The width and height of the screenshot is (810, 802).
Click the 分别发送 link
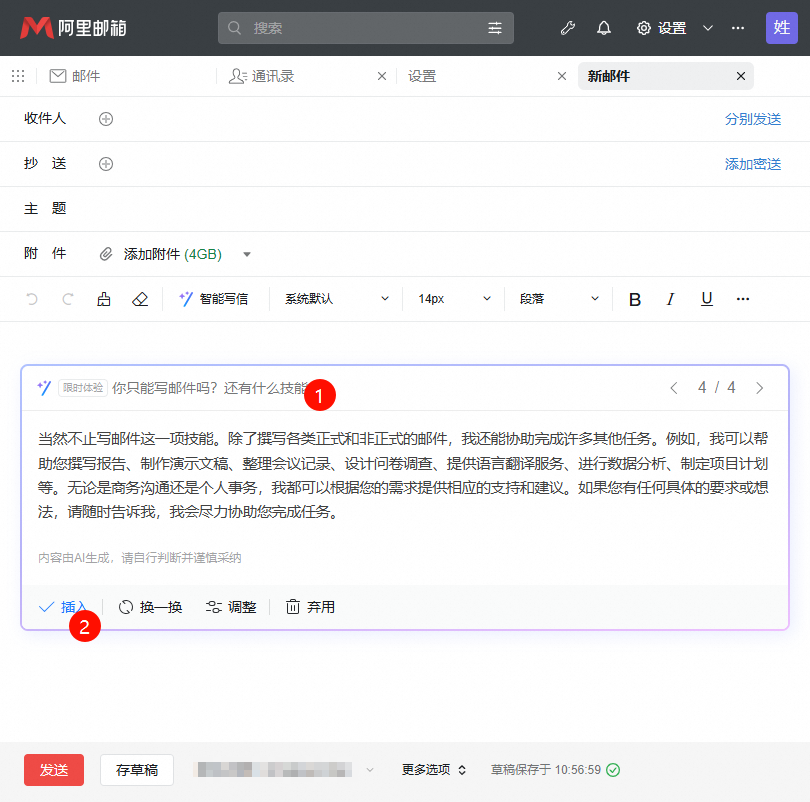pos(752,119)
